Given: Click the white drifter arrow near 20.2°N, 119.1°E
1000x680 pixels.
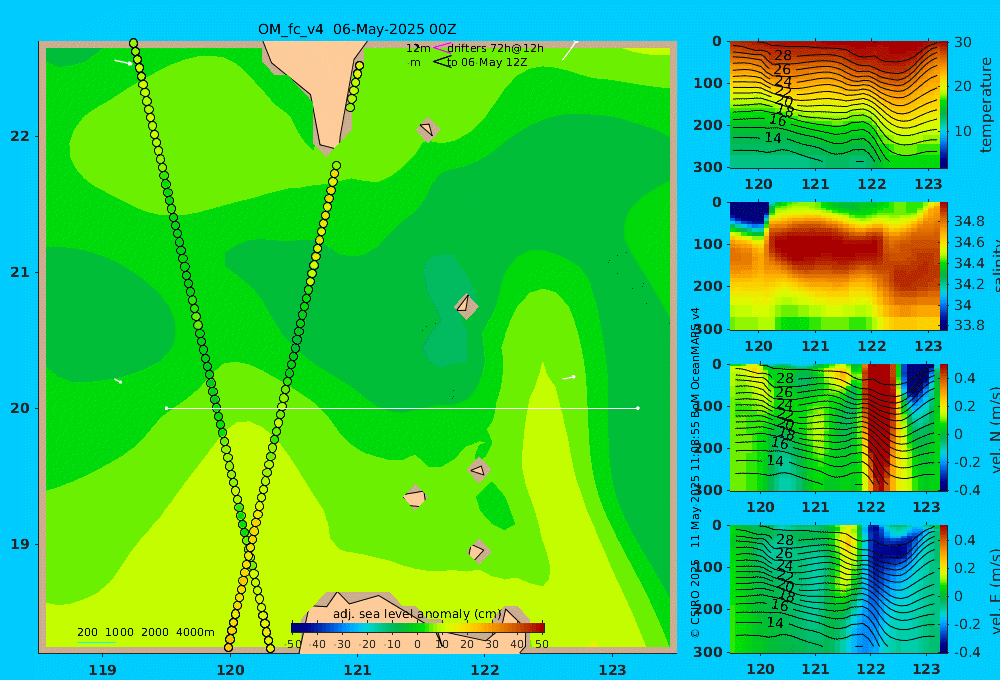Looking at the screenshot, I should click(118, 381).
